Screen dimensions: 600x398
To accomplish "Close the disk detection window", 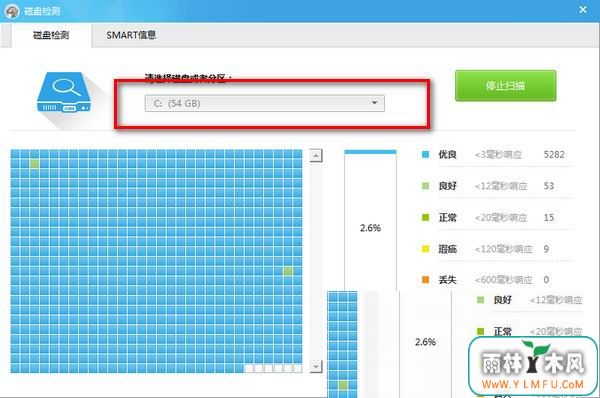I will [x=583, y=10].
